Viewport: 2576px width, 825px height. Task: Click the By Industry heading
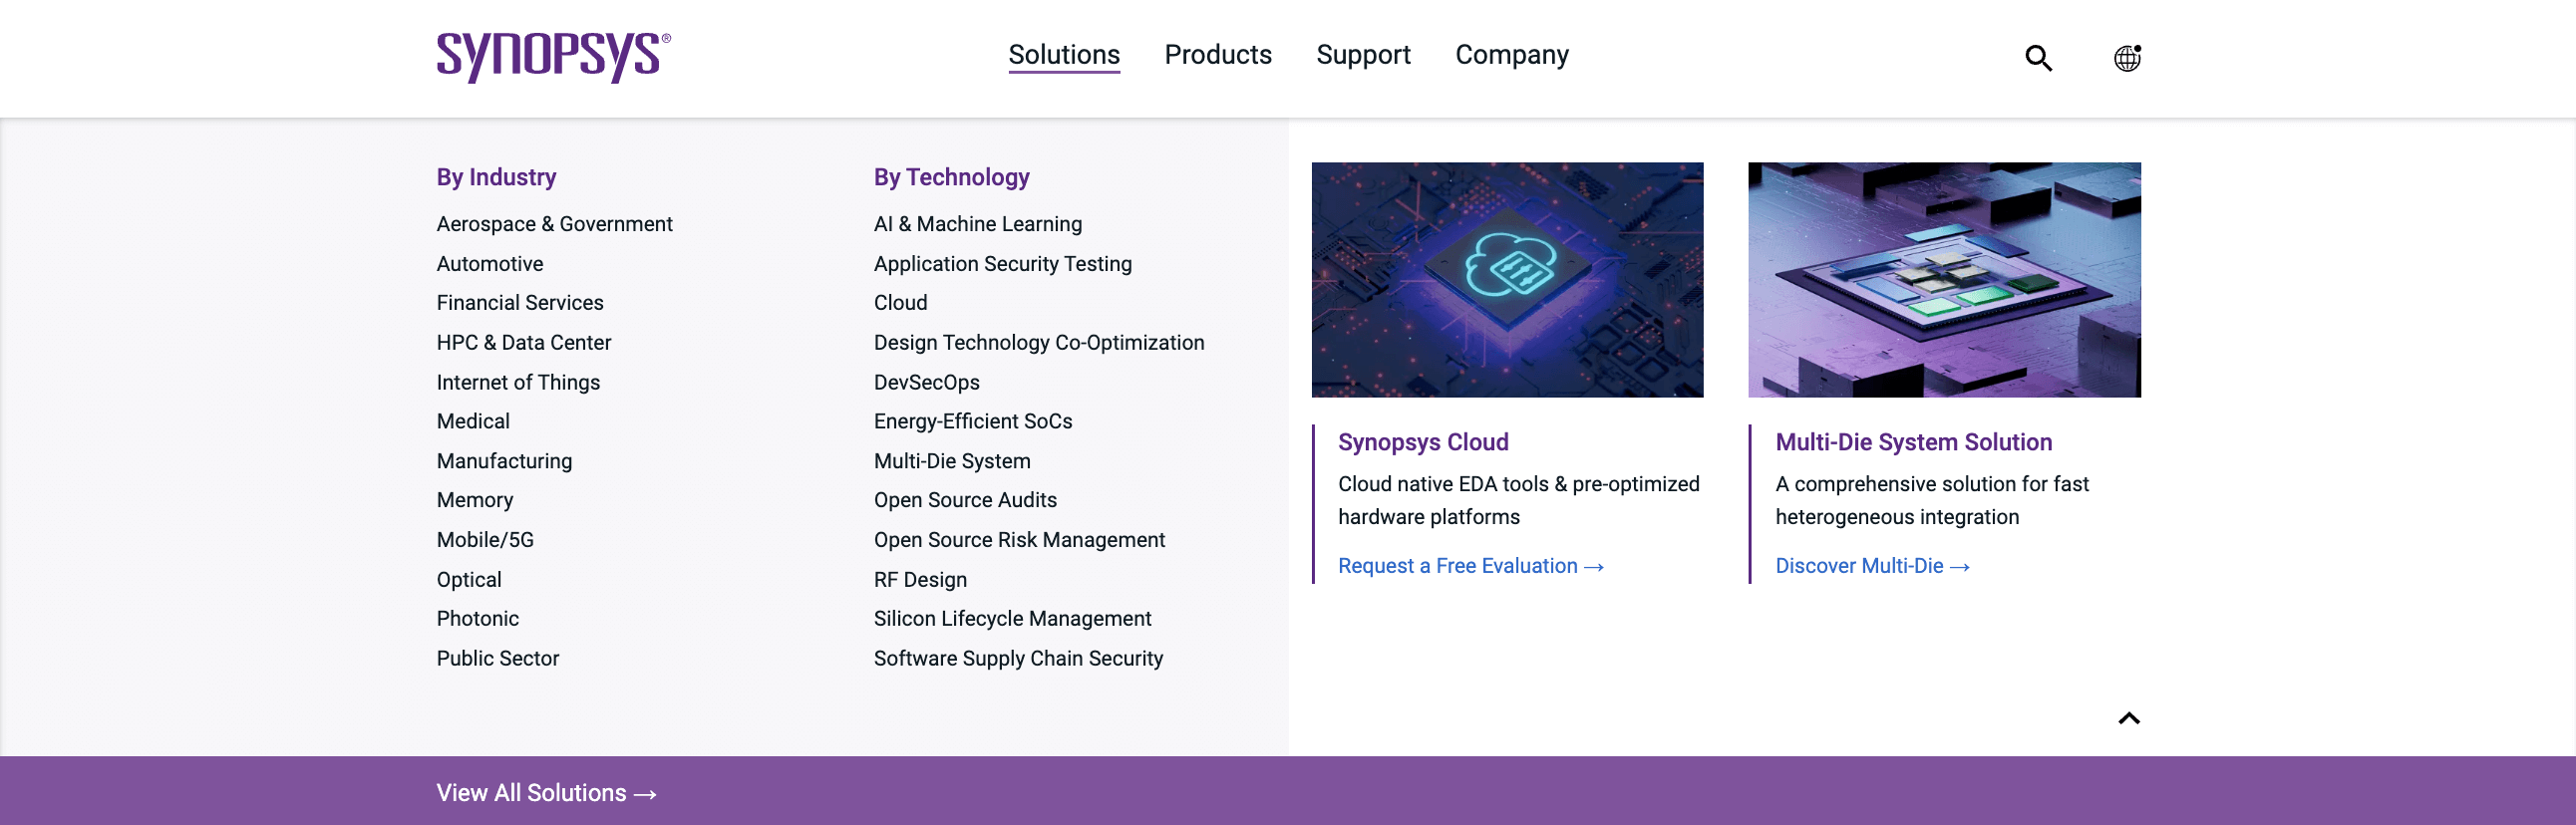click(x=496, y=177)
